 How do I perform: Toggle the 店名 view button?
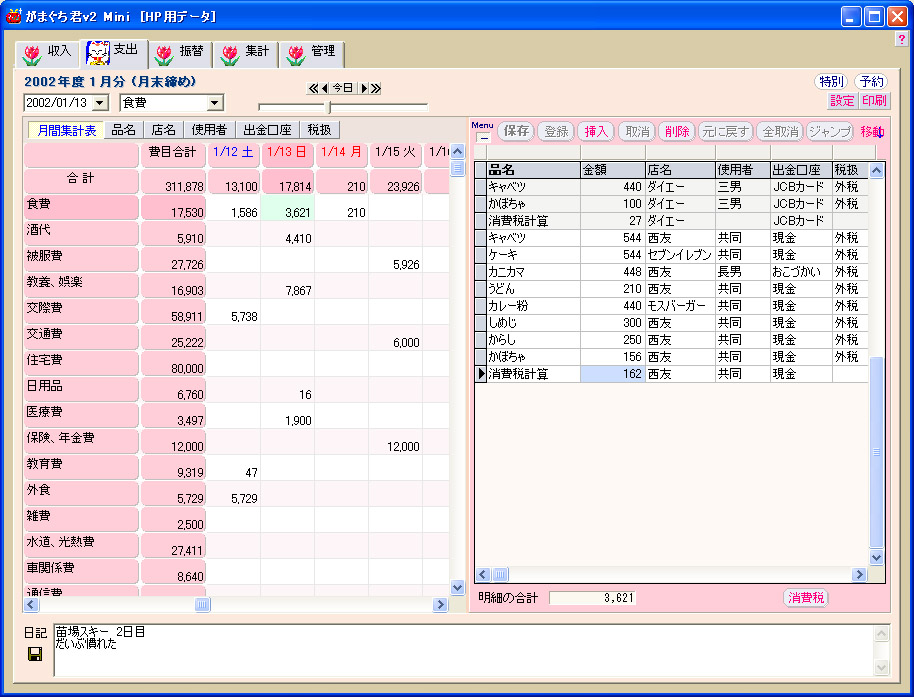point(163,130)
